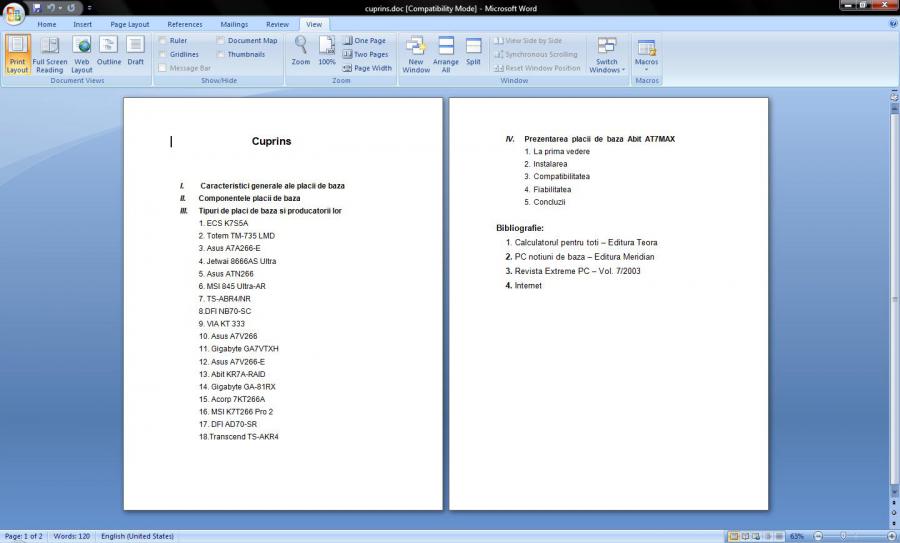Image resolution: width=900 pixels, height=543 pixels.
Task: Select Web Layout document view
Action: (x=82, y=54)
